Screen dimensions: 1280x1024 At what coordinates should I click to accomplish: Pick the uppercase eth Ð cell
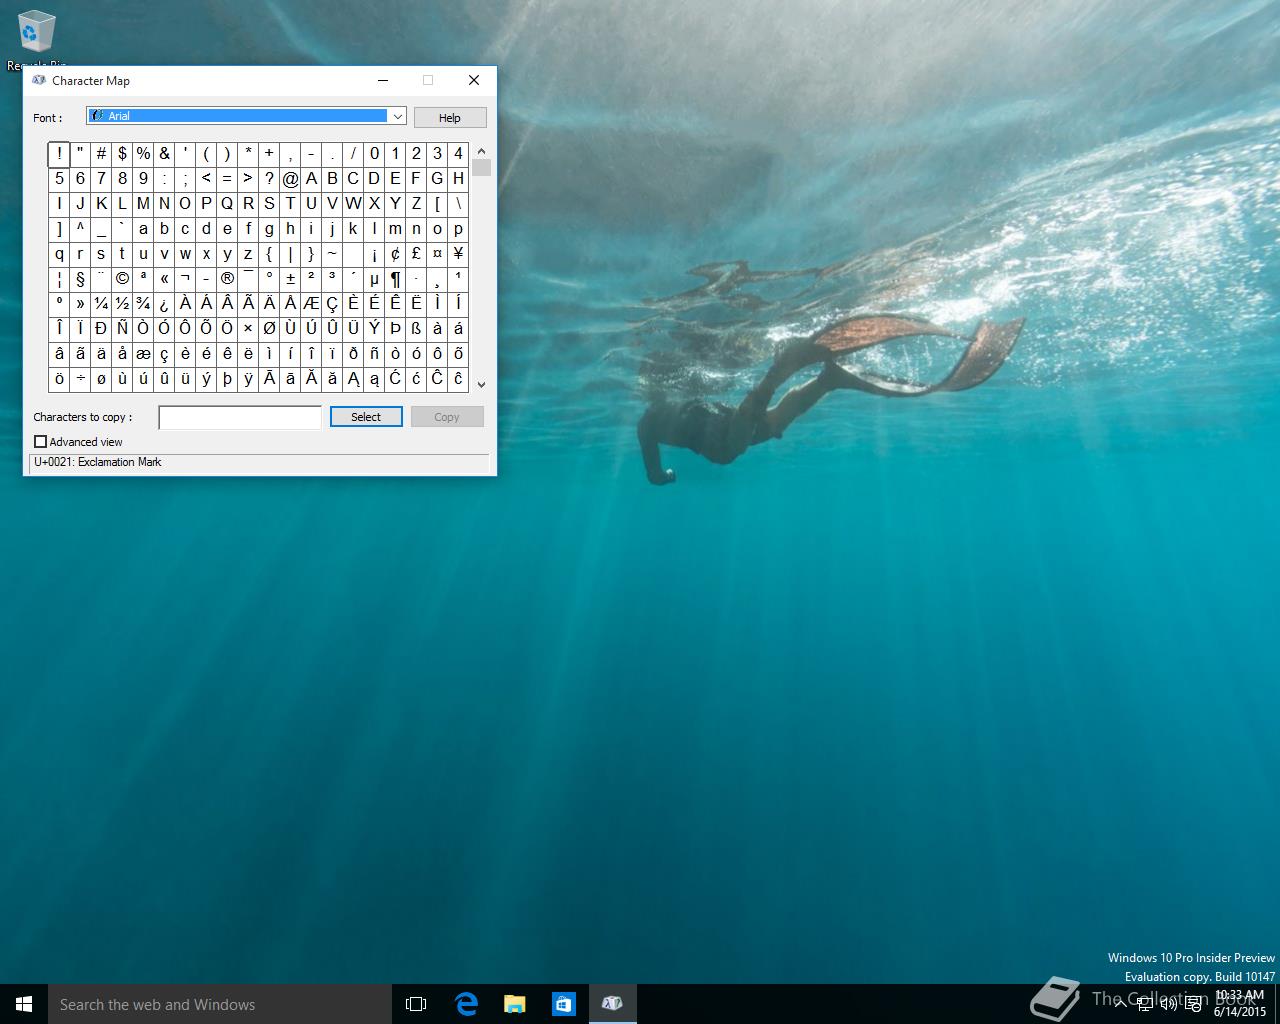[101, 328]
